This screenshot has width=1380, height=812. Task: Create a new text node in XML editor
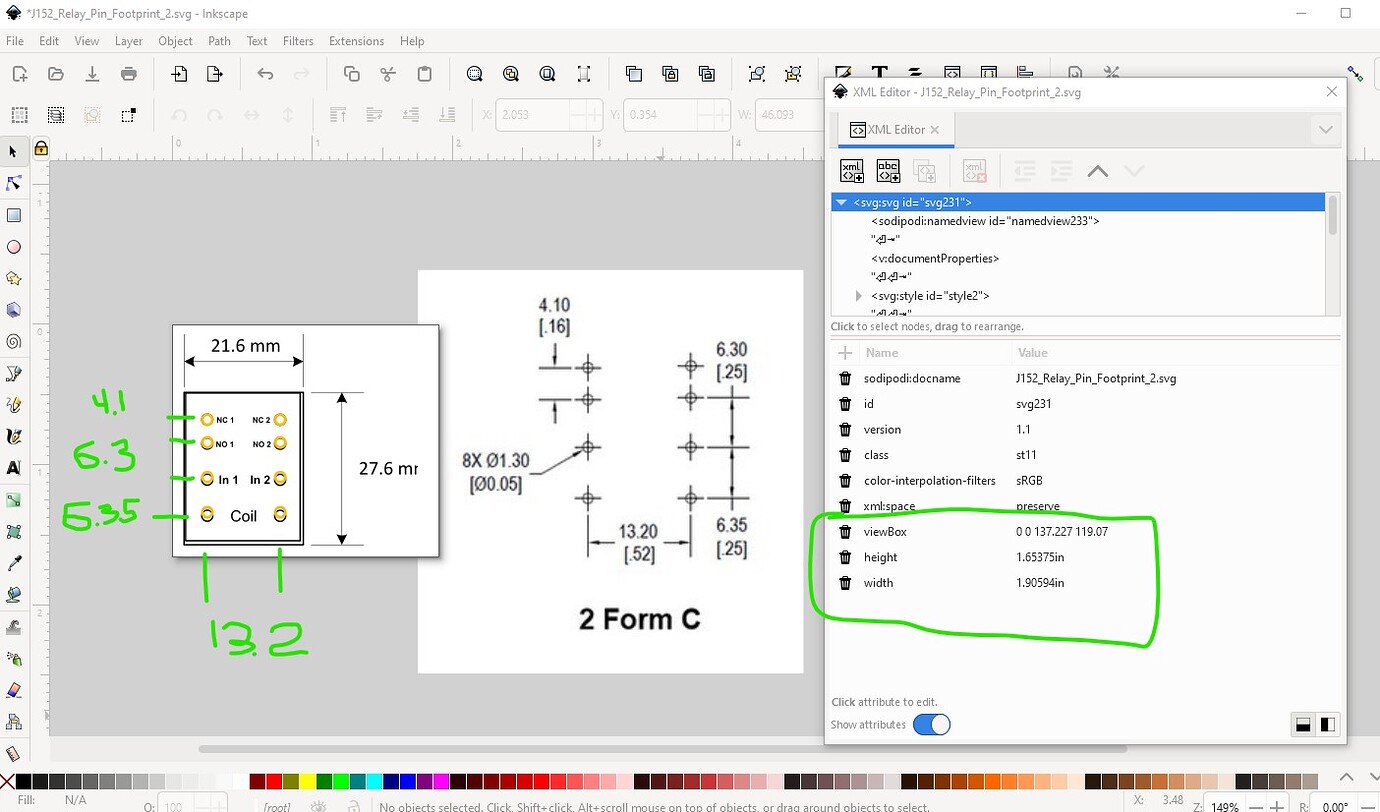tap(887, 170)
